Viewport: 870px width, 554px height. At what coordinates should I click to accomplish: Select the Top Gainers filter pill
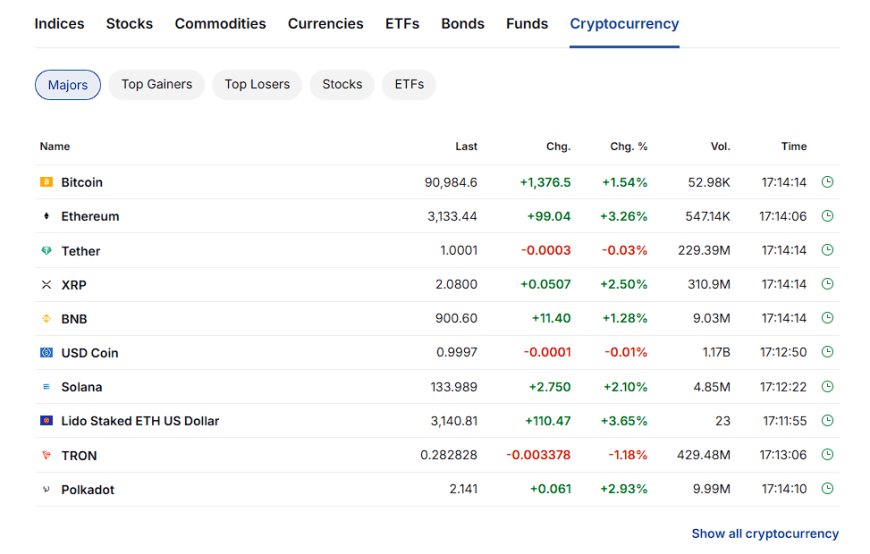[156, 84]
